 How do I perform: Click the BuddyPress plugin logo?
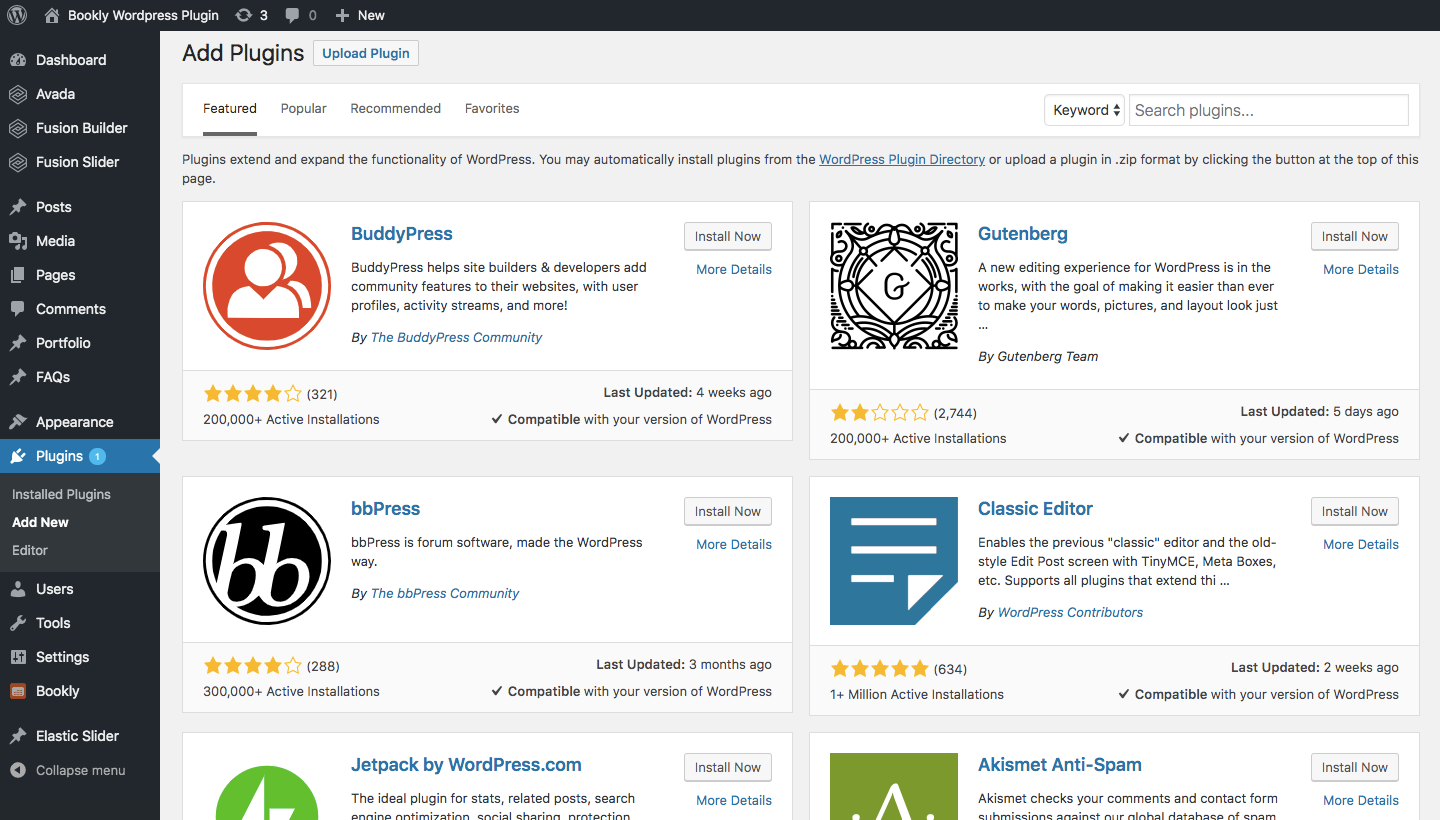point(267,286)
